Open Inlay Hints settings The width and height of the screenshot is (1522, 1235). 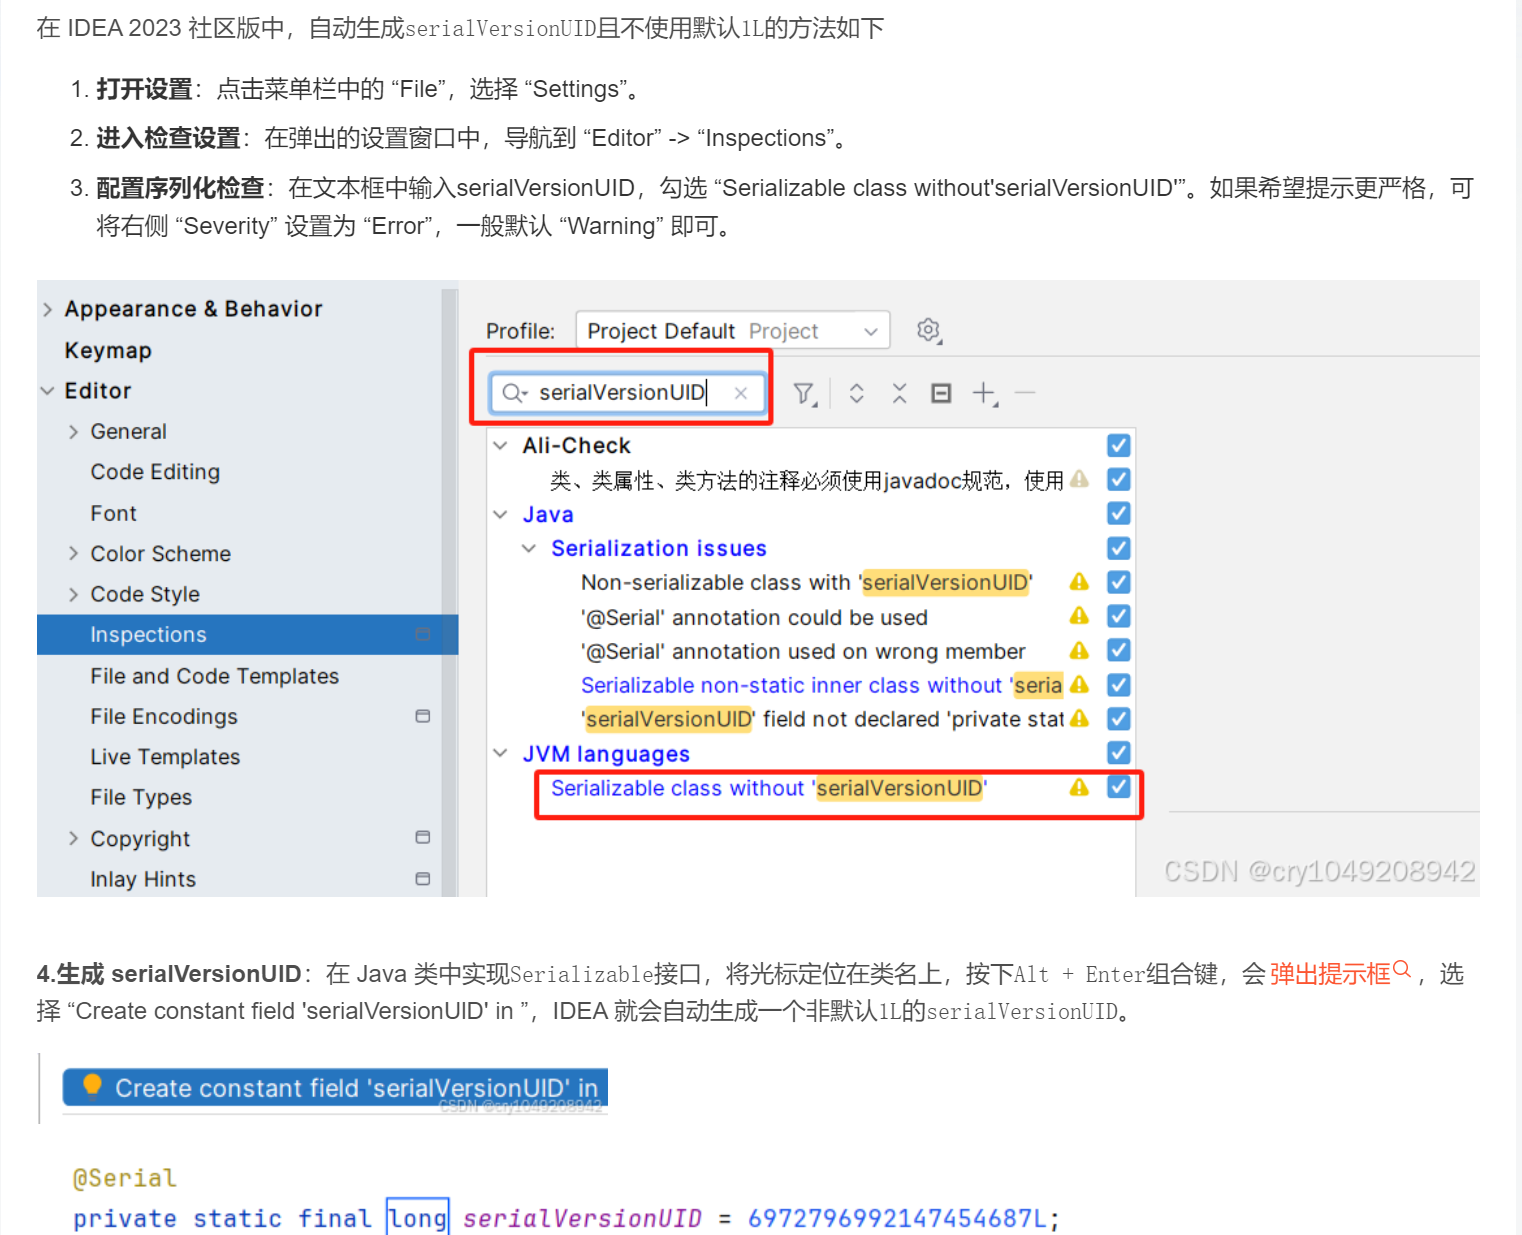[143, 879]
